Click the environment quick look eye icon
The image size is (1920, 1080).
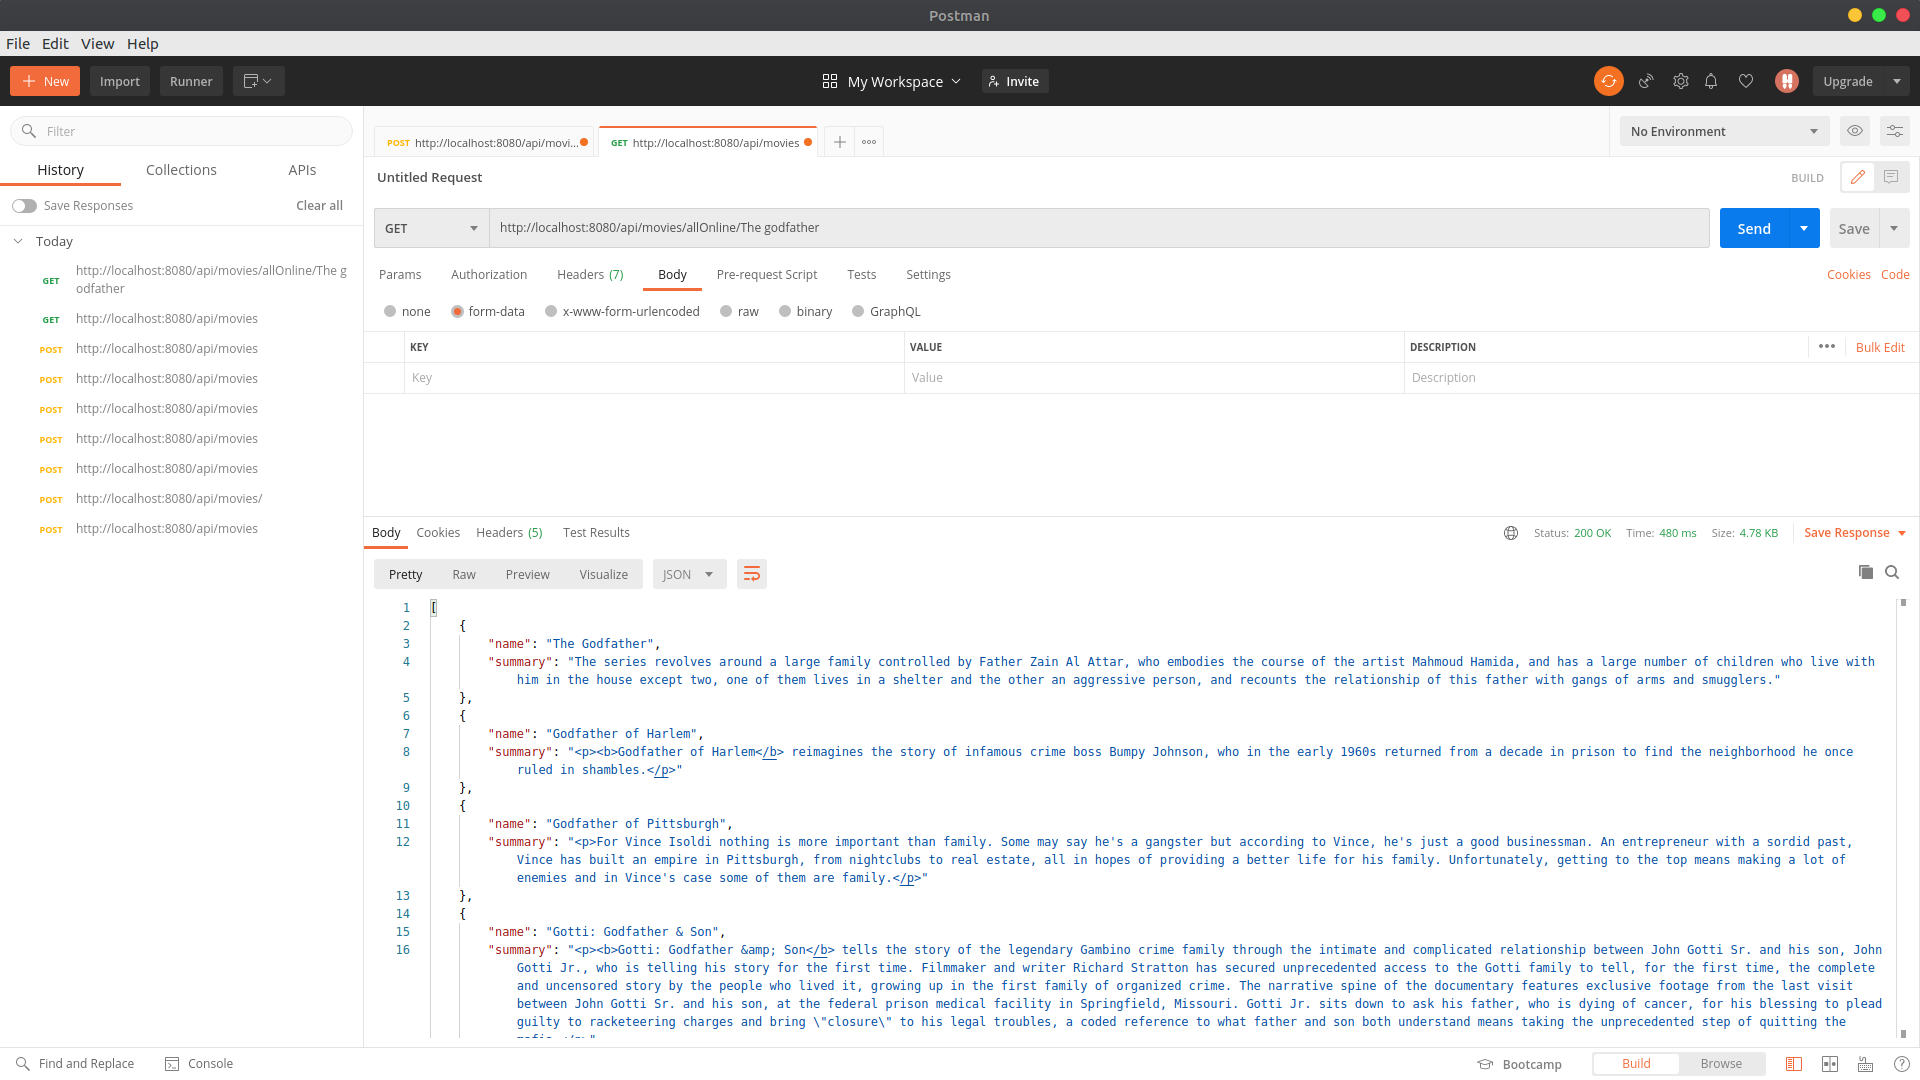click(x=1855, y=131)
